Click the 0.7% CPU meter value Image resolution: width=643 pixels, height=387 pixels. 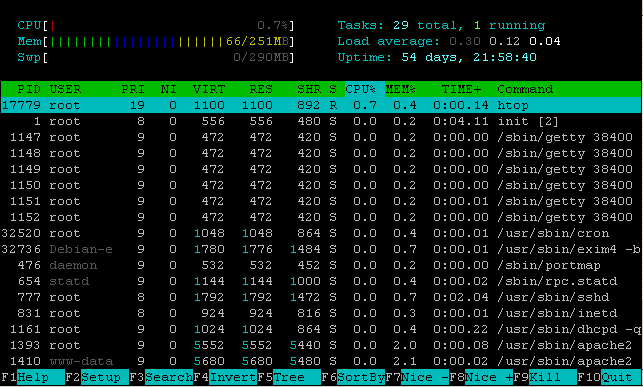(x=273, y=25)
